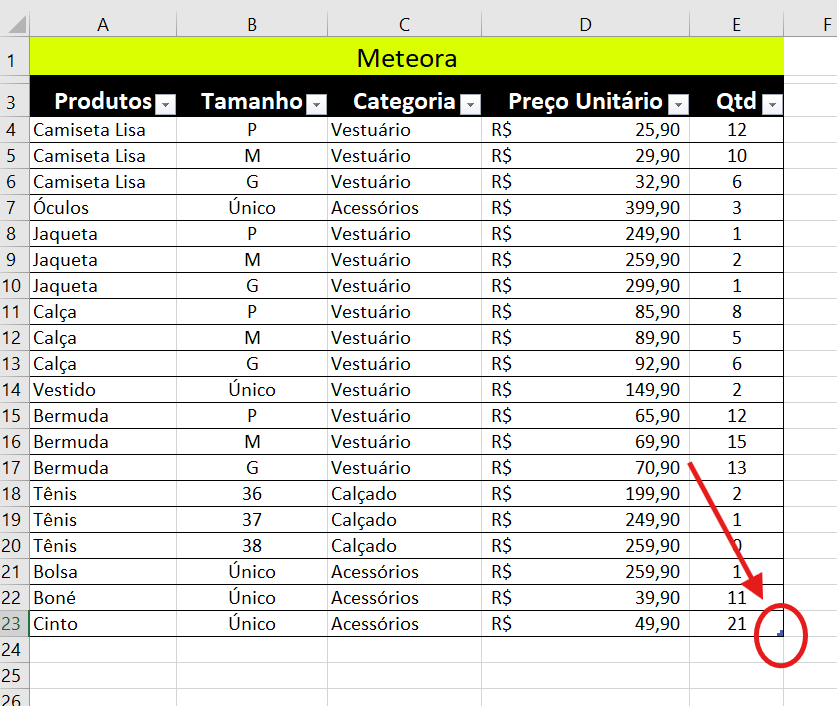Open the Categoria filter dropdown
Image resolution: width=837 pixels, height=706 pixels.
pos(470,104)
